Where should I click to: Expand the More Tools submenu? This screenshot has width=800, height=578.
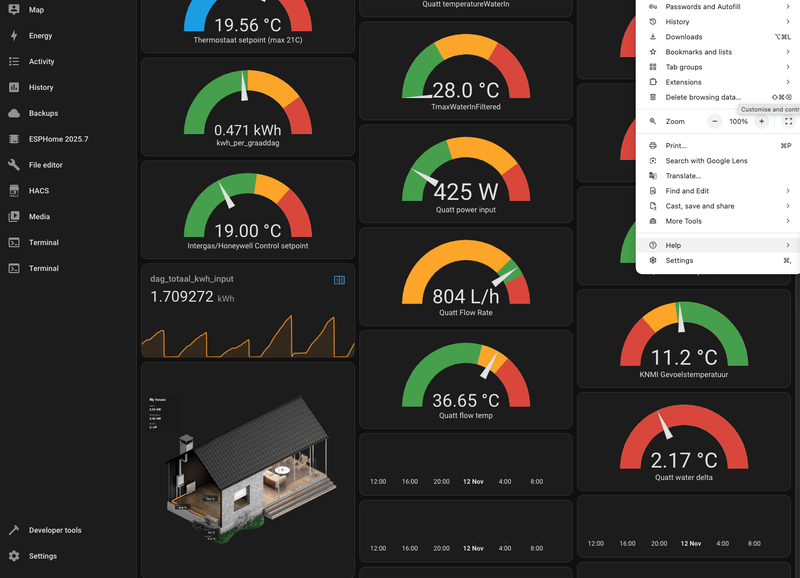pos(718,221)
